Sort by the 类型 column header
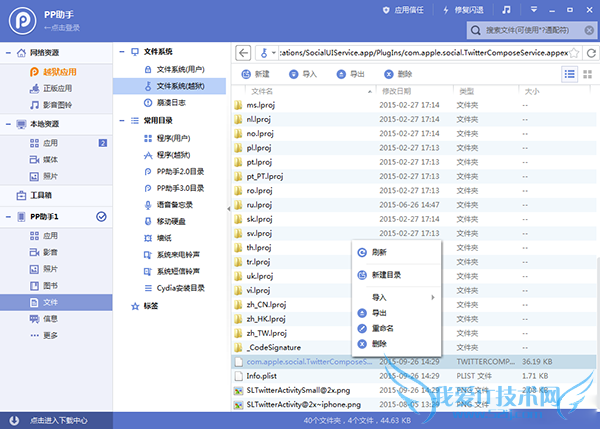Image resolution: width=600 pixels, height=429 pixels. click(466, 91)
